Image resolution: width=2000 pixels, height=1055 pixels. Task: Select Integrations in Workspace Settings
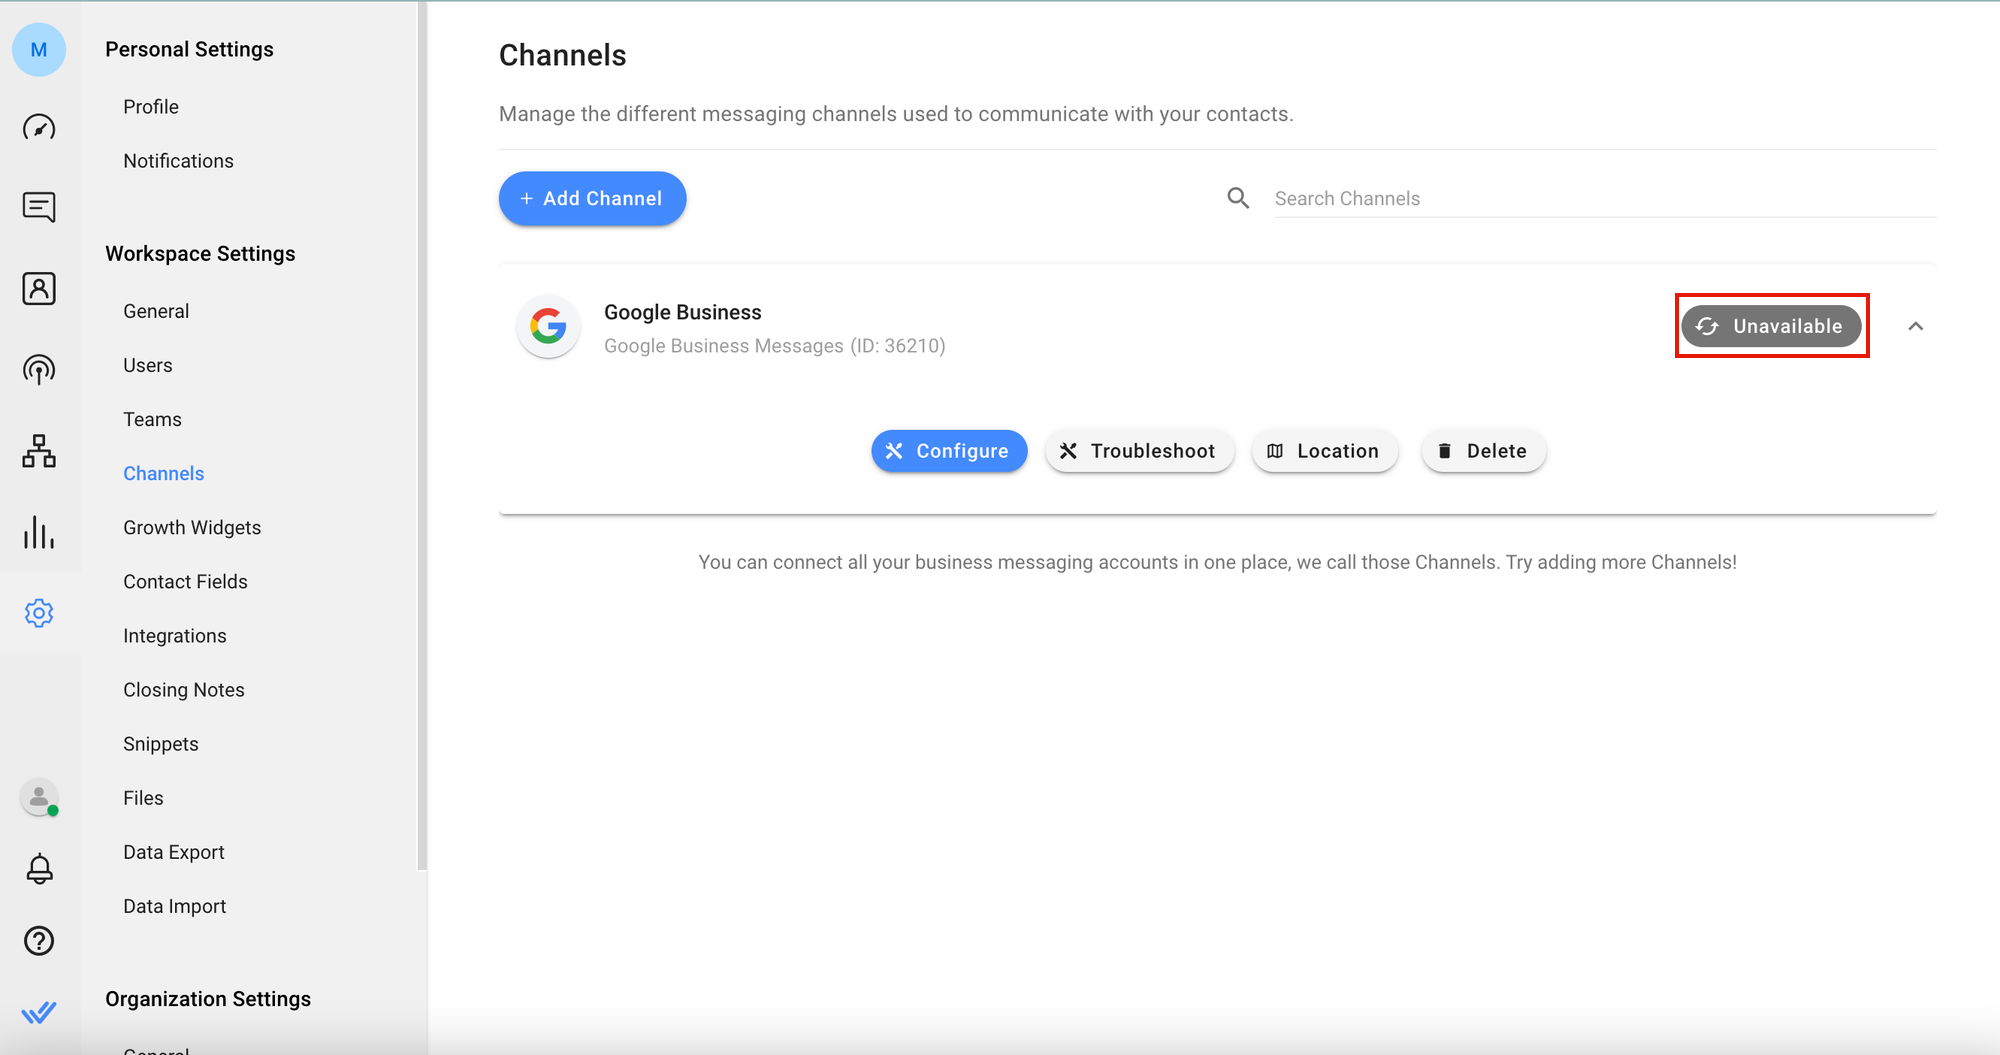click(175, 636)
